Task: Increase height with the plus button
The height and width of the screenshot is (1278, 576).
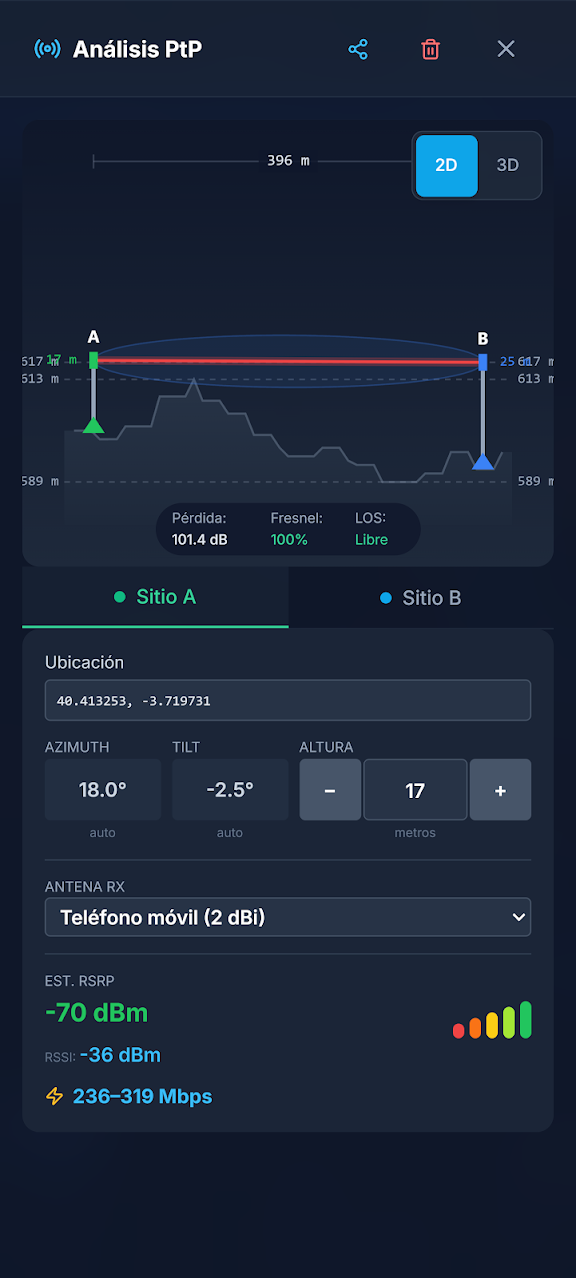Action: point(500,790)
